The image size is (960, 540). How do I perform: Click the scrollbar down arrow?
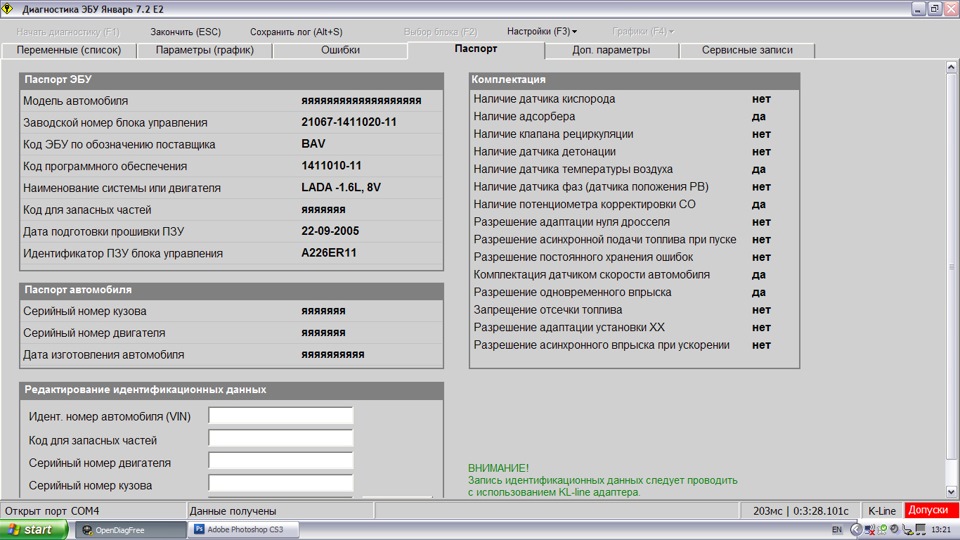tap(952, 492)
